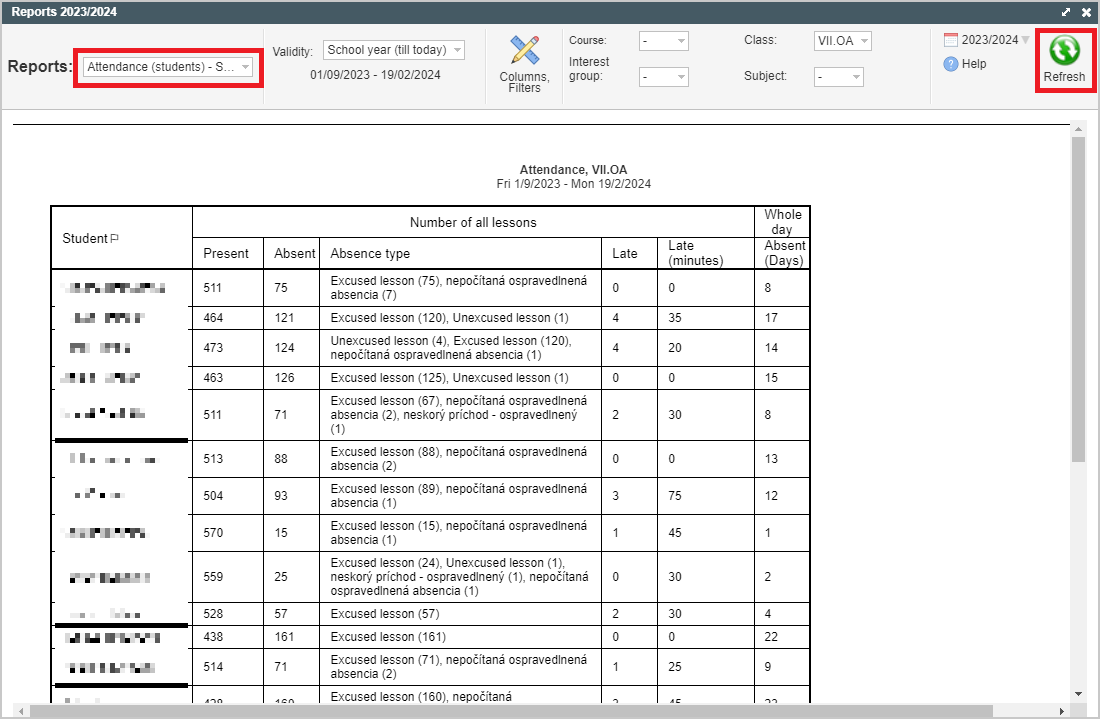
Task: Maximize the Reports window with the arrow icon
Action: (x=1066, y=12)
